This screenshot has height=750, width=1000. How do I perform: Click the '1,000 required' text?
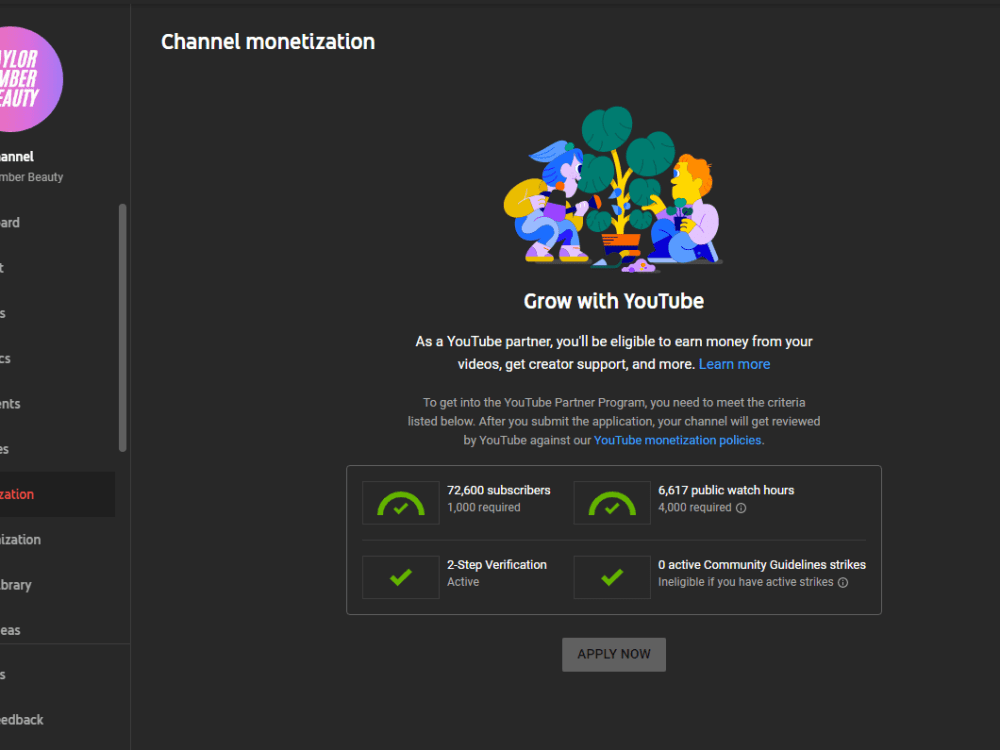483,508
